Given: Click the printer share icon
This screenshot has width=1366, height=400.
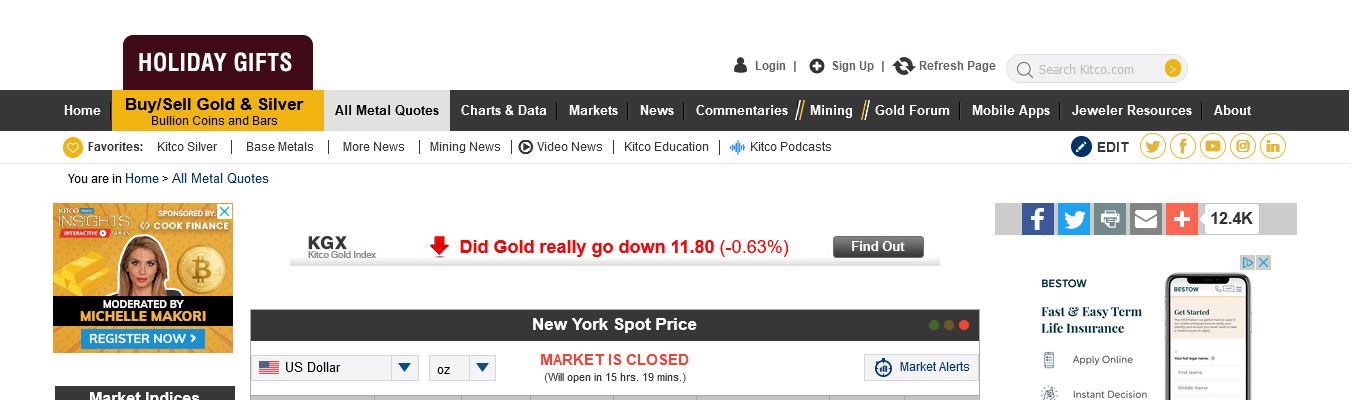Looking at the screenshot, I should 1110,219.
